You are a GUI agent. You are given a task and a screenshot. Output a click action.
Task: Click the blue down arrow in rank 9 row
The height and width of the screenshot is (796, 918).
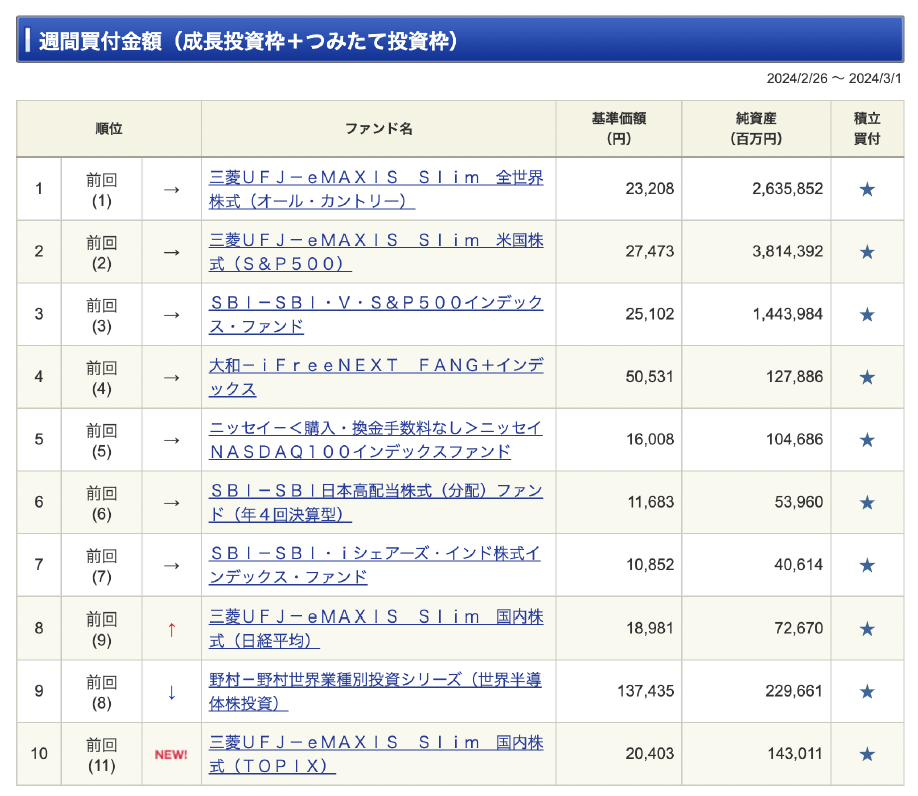[172, 692]
